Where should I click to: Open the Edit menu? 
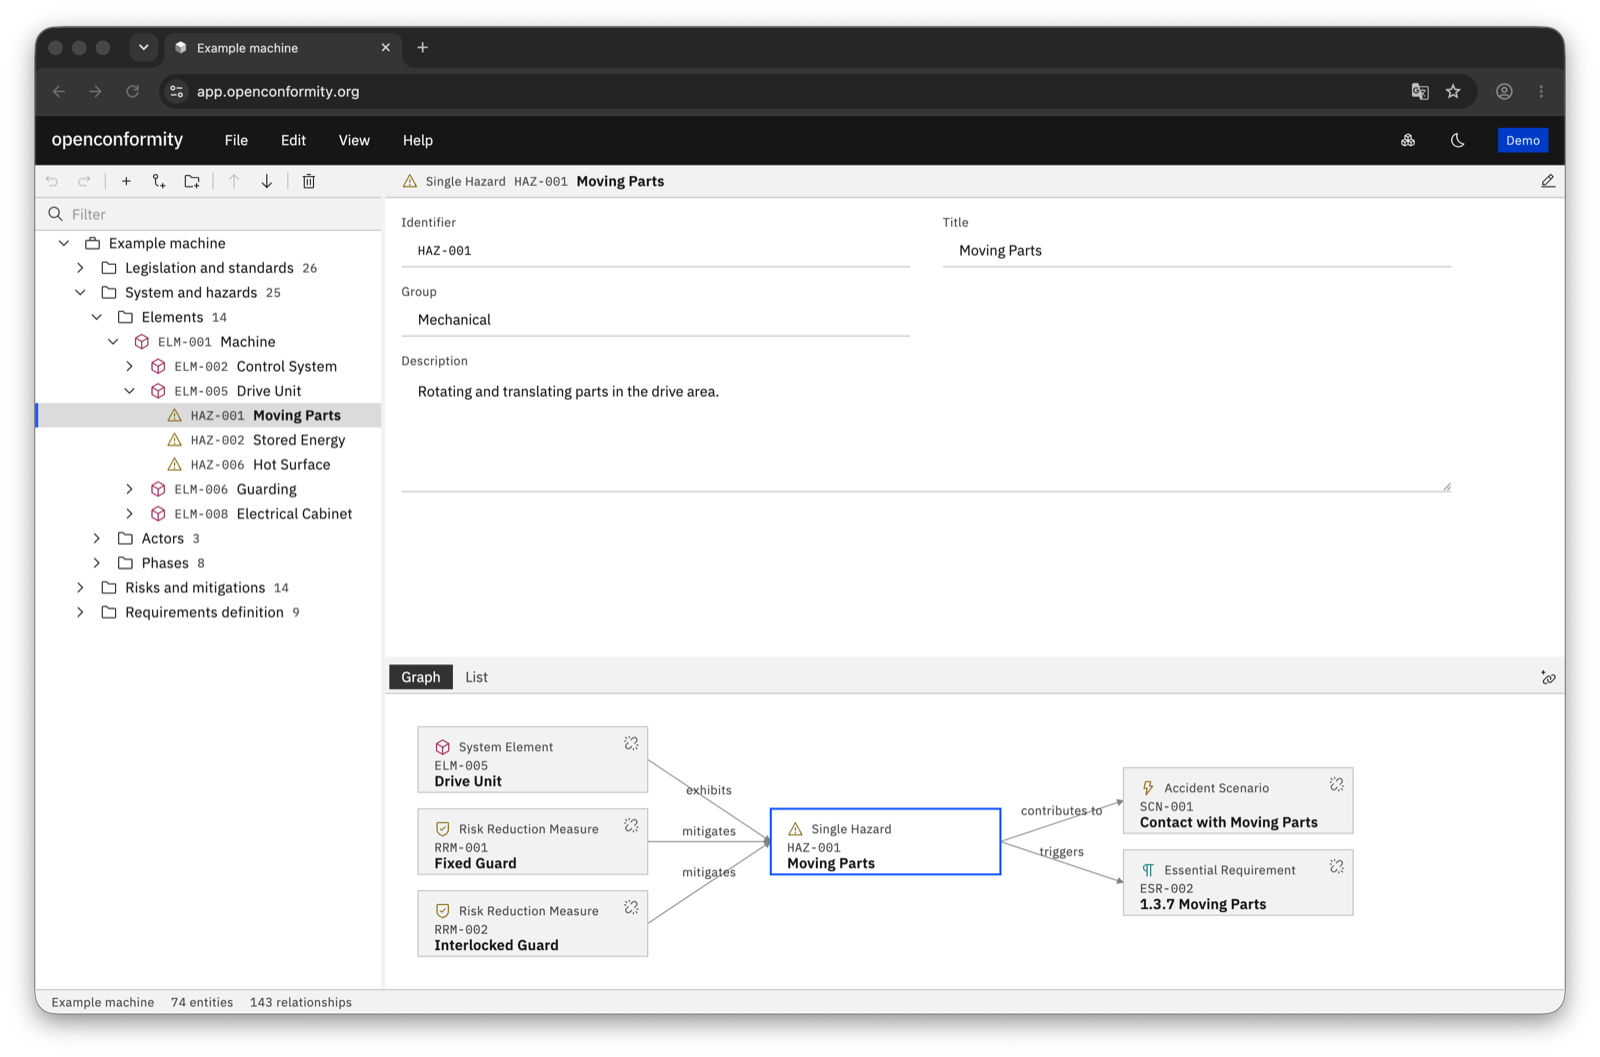(x=293, y=140)
